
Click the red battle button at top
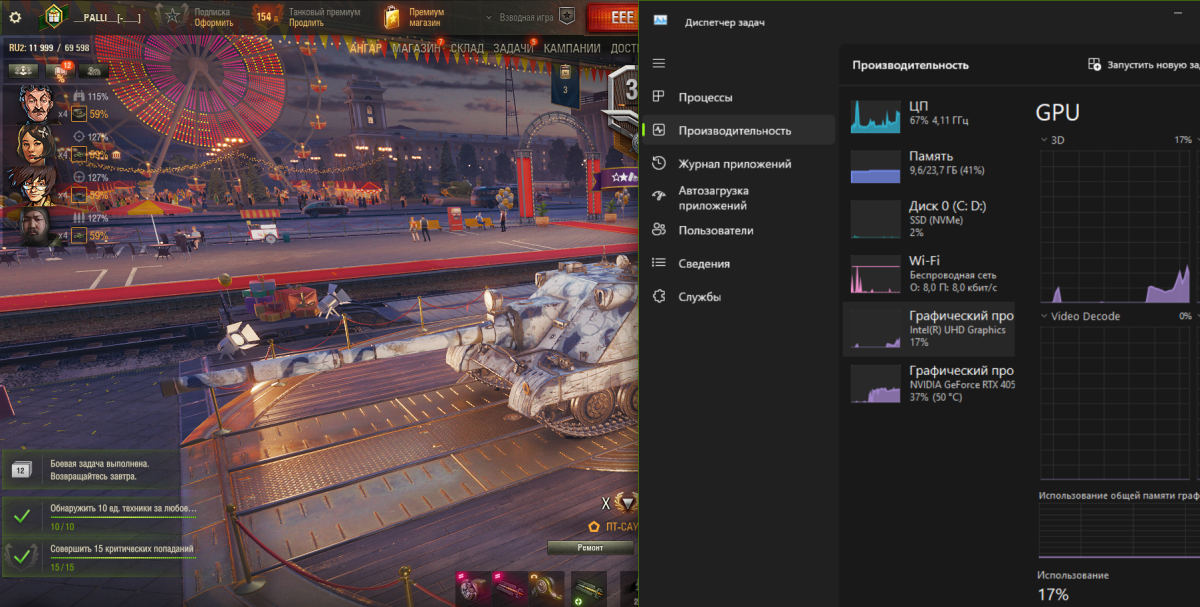point(613,17)
